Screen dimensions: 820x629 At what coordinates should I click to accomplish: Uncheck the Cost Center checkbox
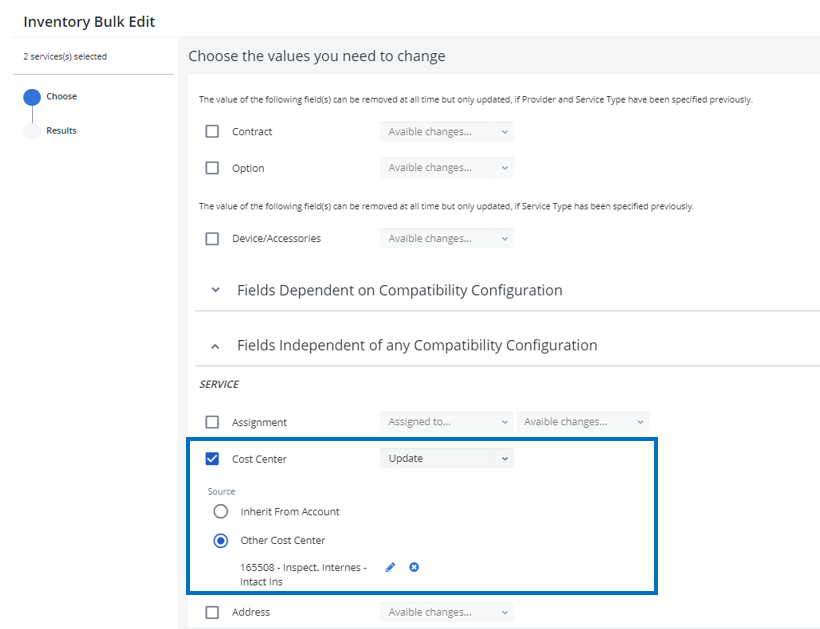pyautogui.click(x=212, y=459)
